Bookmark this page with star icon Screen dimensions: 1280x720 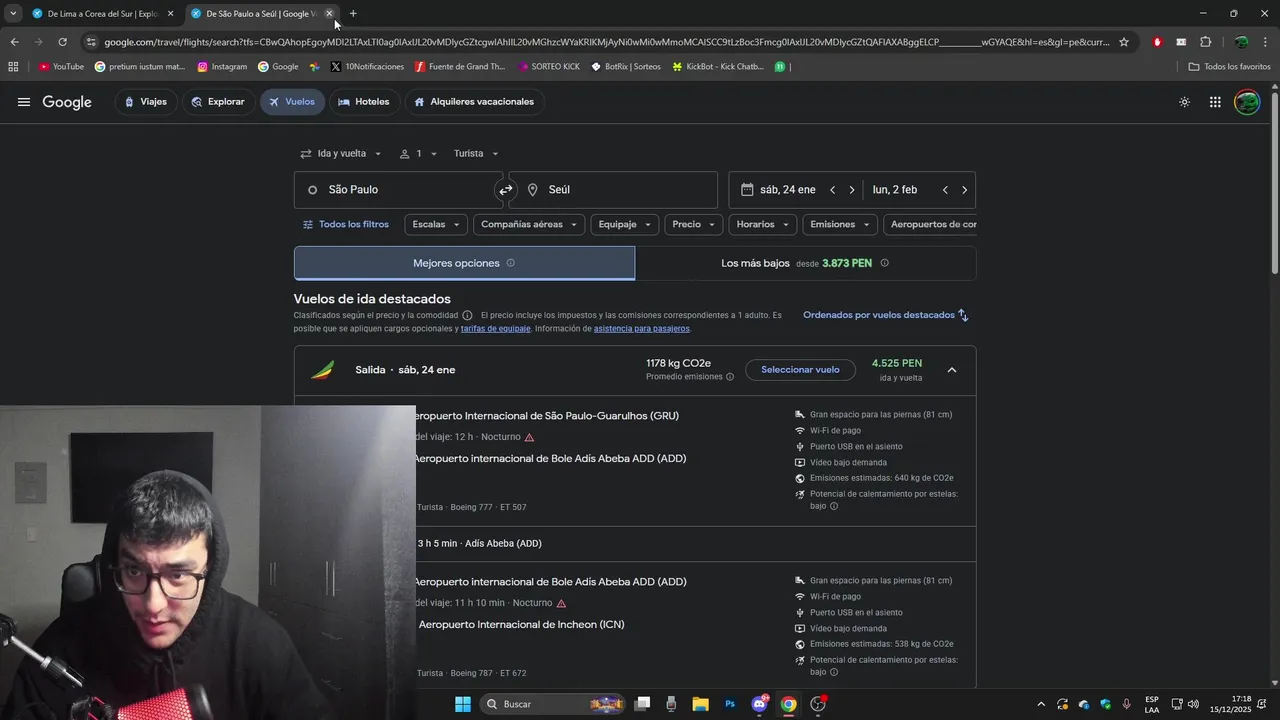(1124, 42)
